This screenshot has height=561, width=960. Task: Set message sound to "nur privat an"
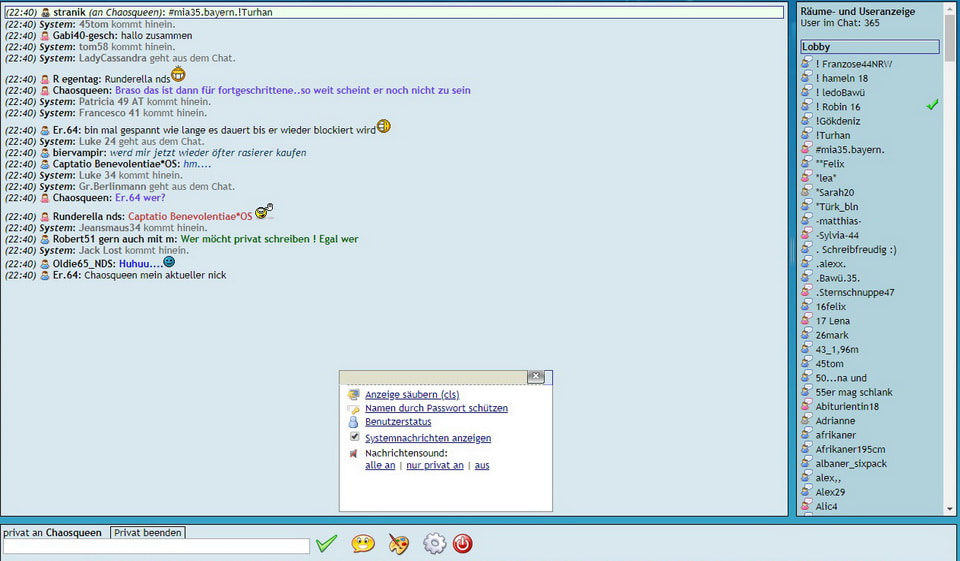tap(433, 466)
